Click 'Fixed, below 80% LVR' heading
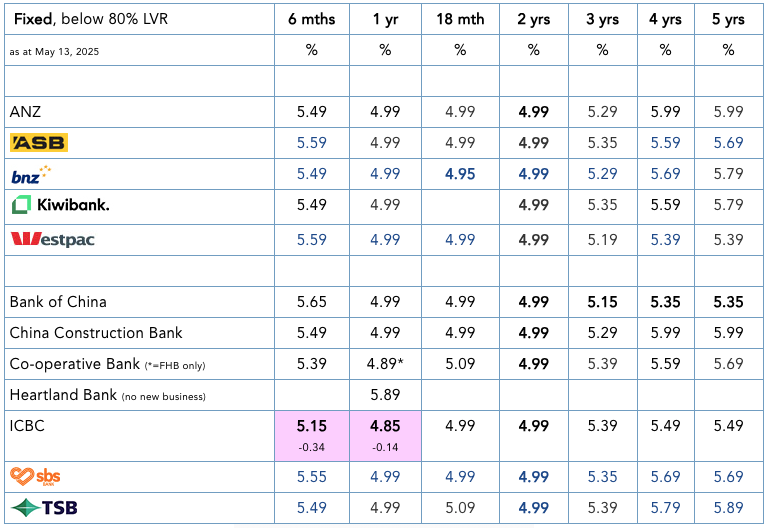This screenshot has height=528, width=769. coord(91,19)
